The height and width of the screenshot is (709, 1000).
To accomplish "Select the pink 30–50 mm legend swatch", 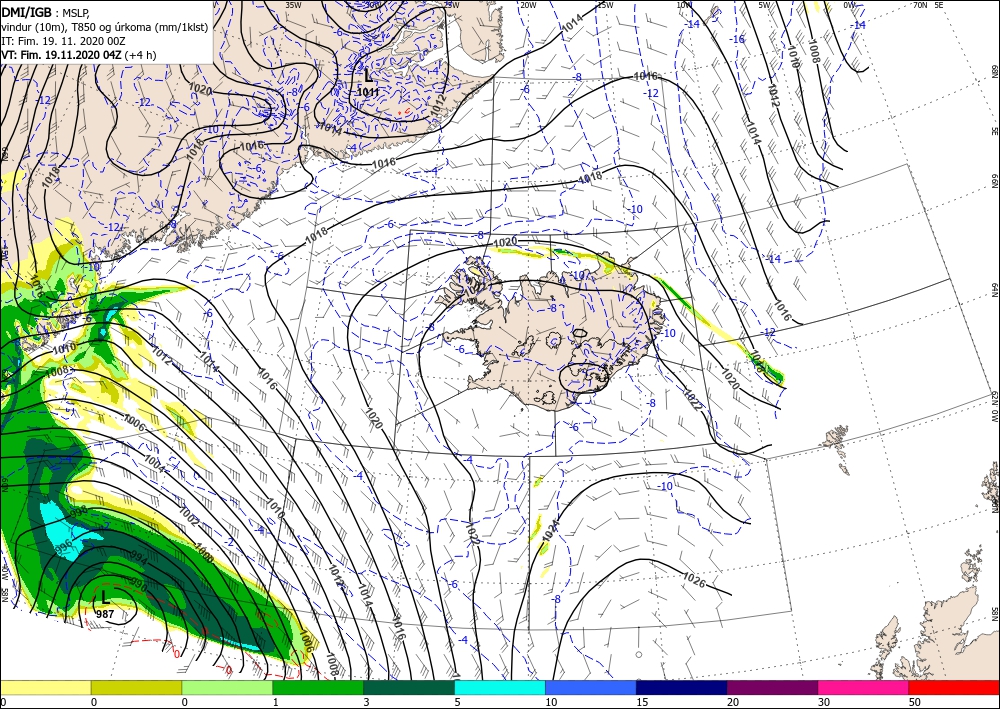I will pos(864,687).
